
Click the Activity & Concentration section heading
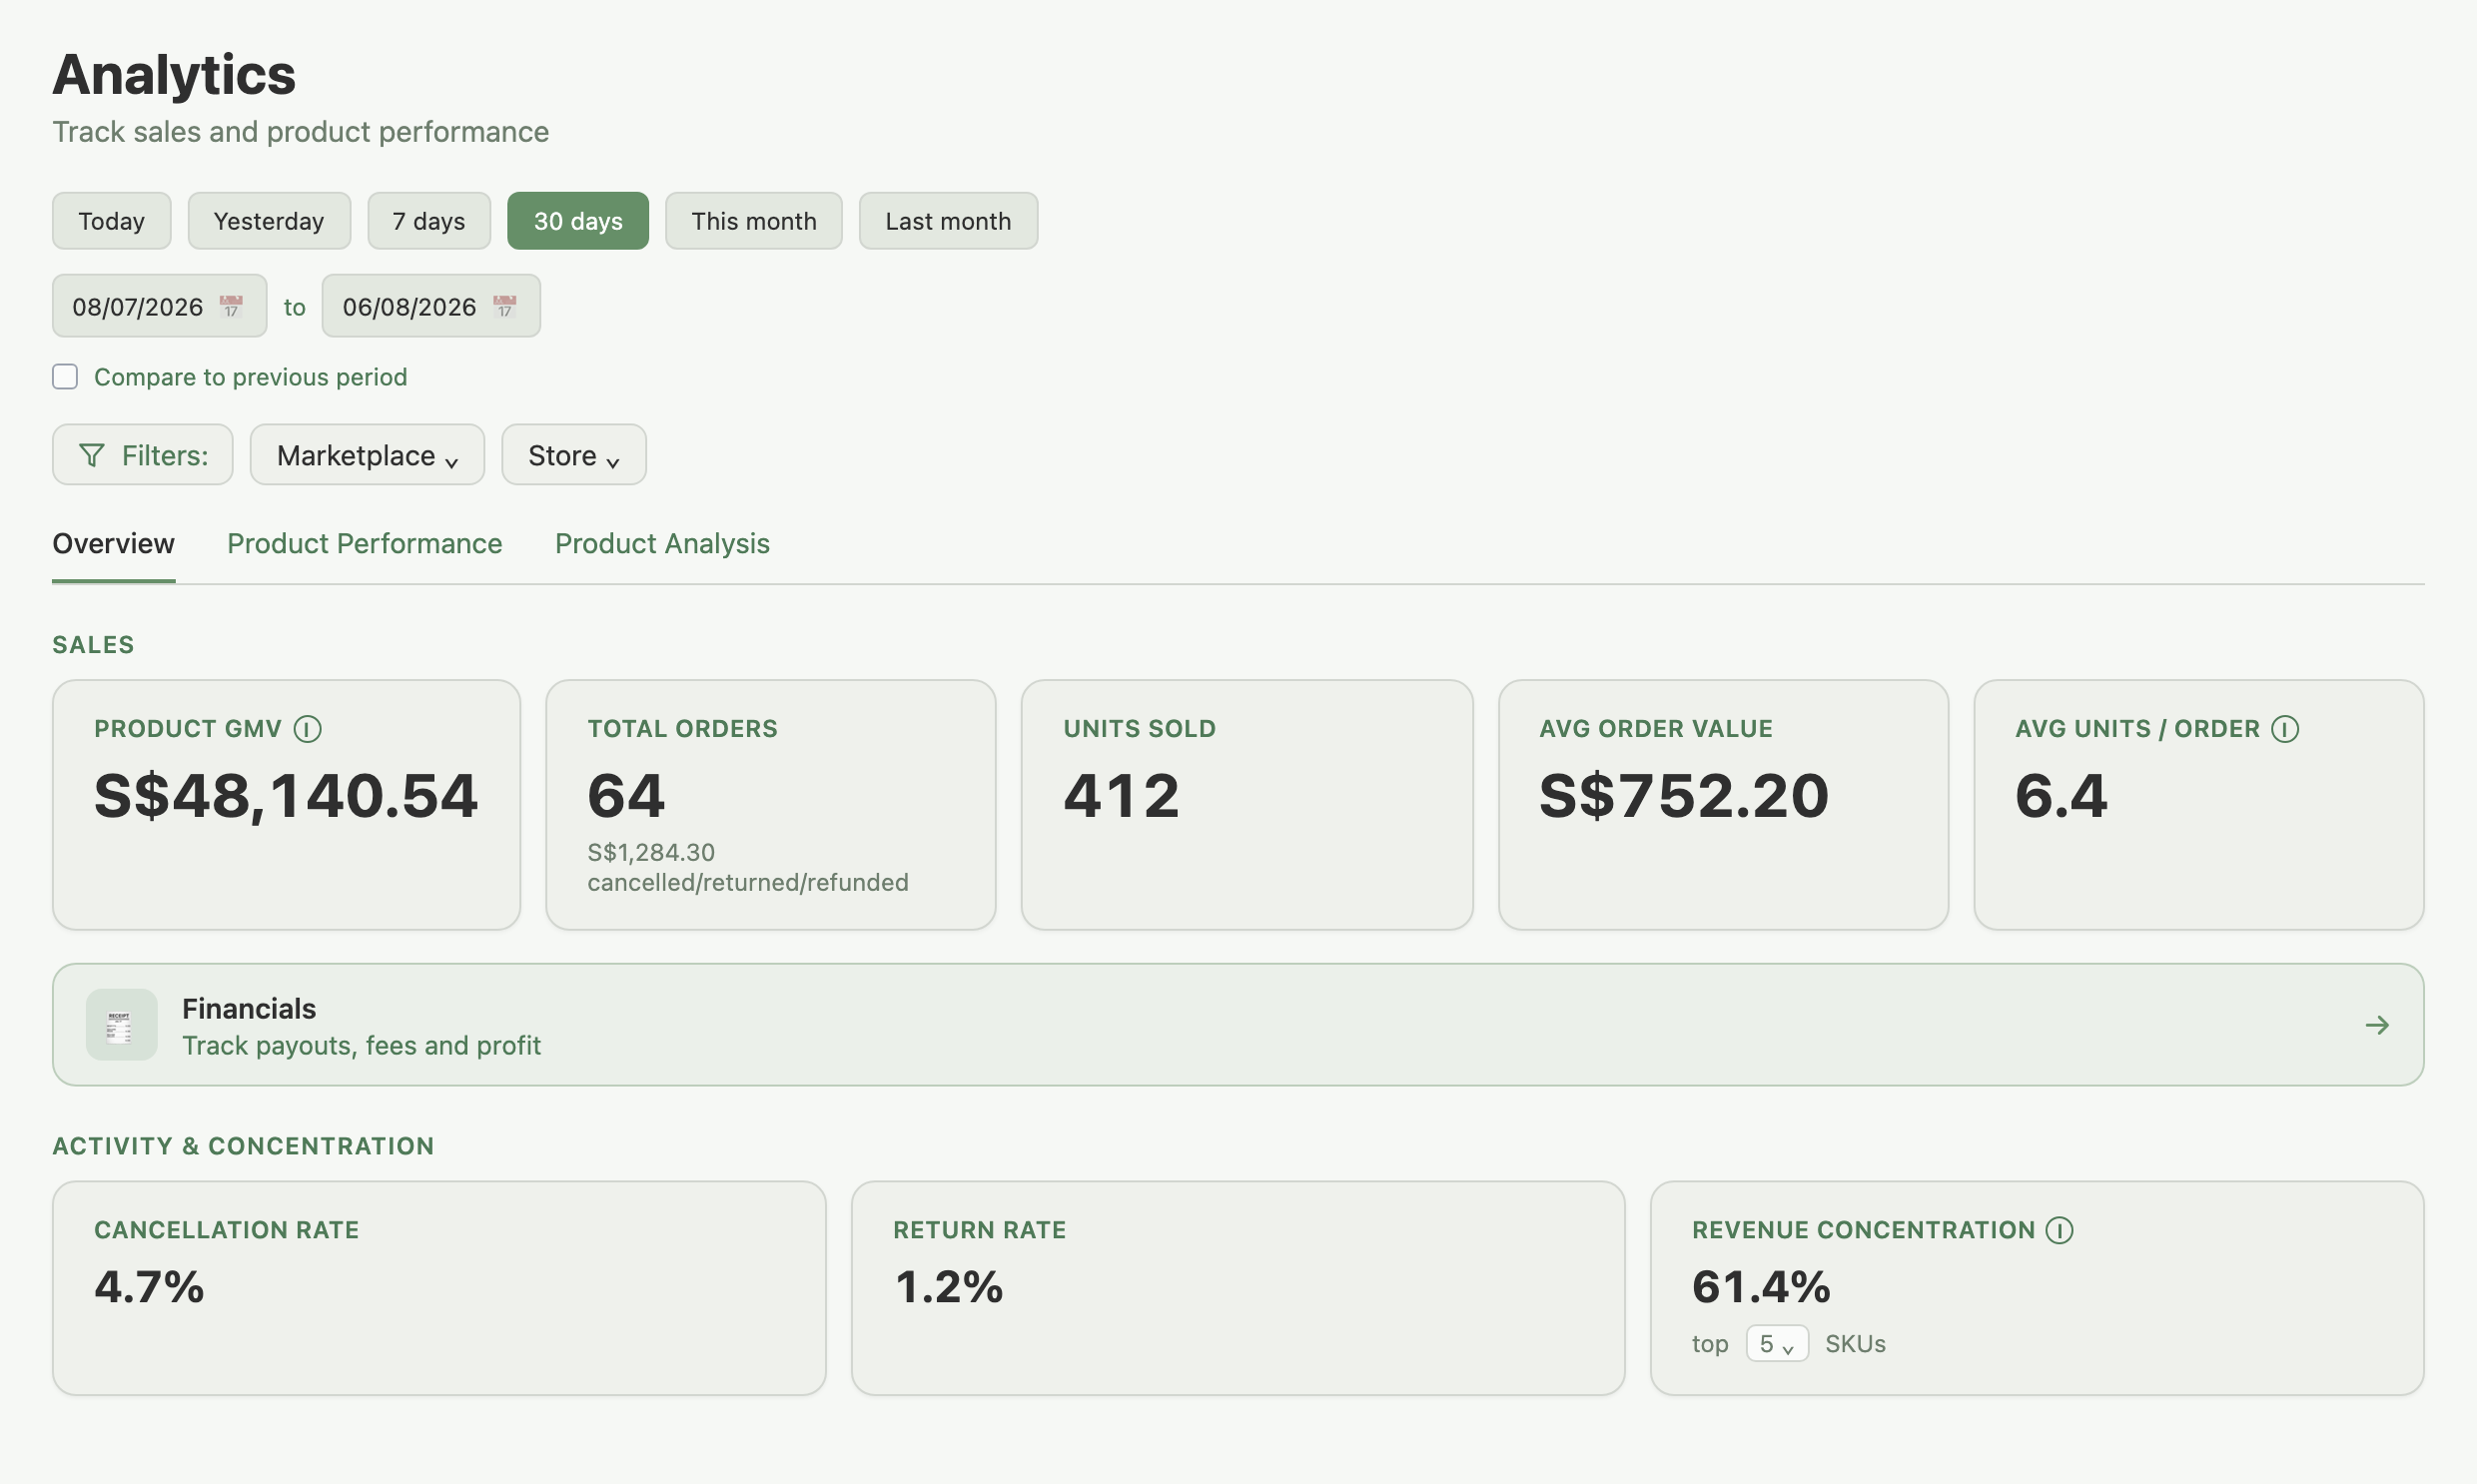coord(243,1146)
